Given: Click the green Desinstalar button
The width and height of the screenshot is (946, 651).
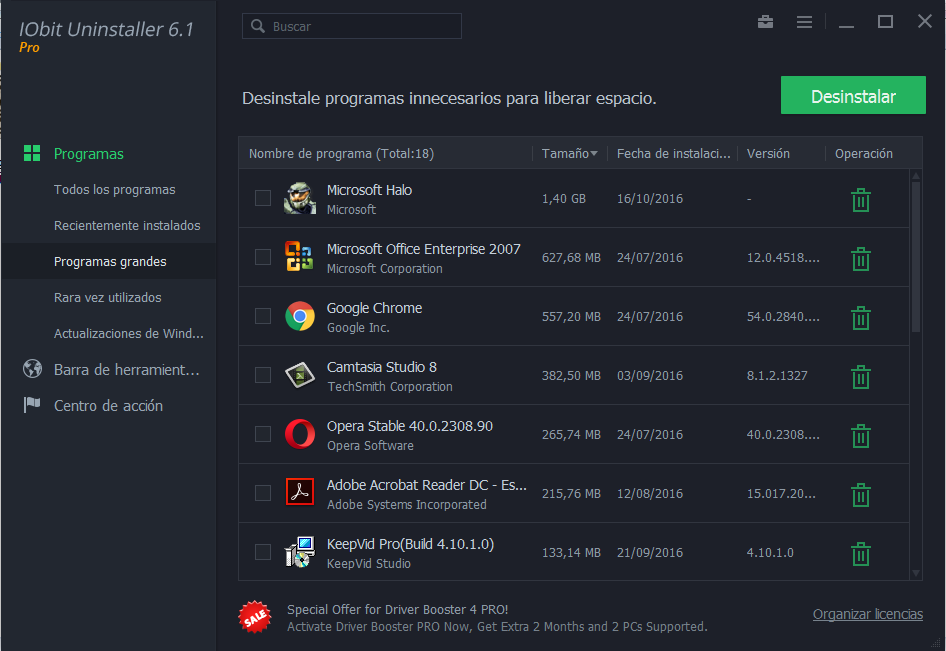Looking at the screenshot, I should pyautogui.click(x=853, y=95).
